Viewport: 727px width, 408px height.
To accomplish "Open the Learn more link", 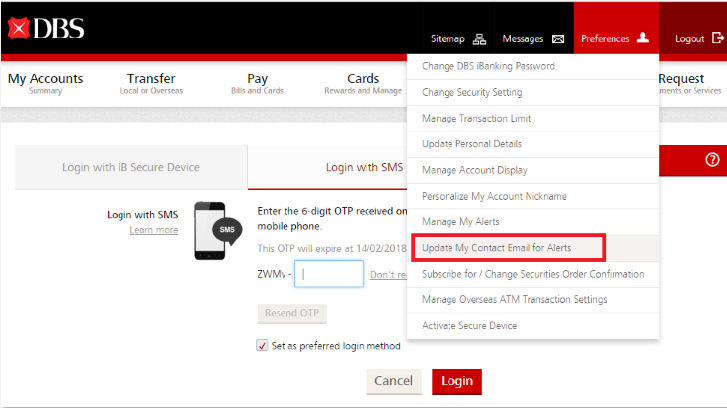I will click(154, 230).
